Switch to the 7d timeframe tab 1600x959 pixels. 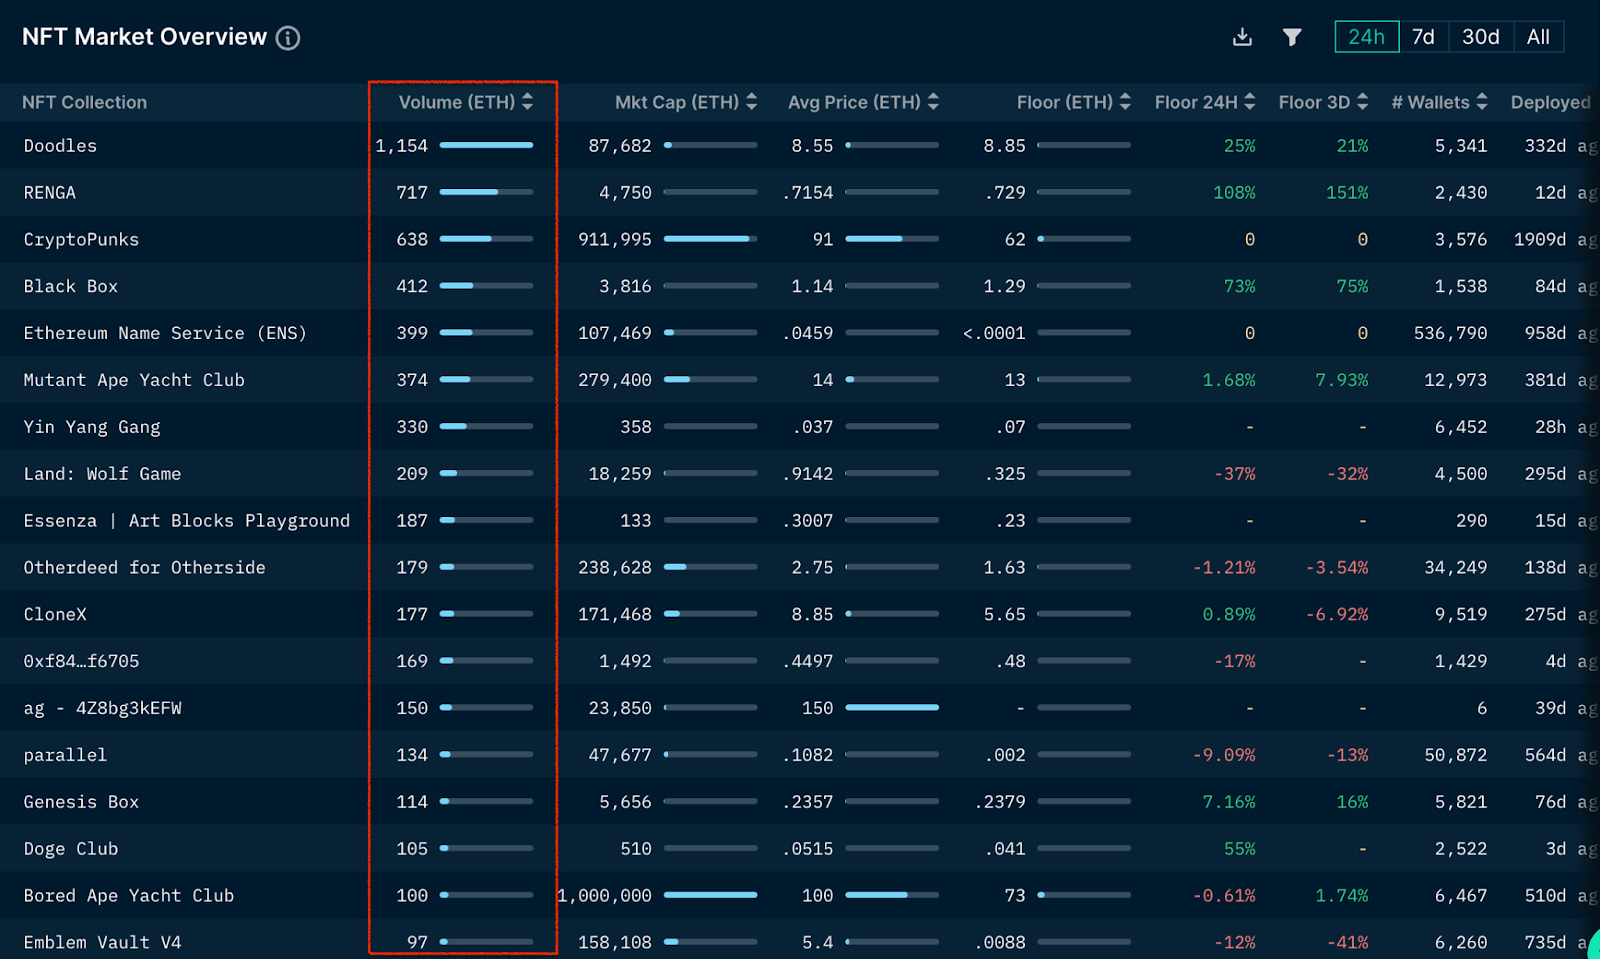(1423, 37)
